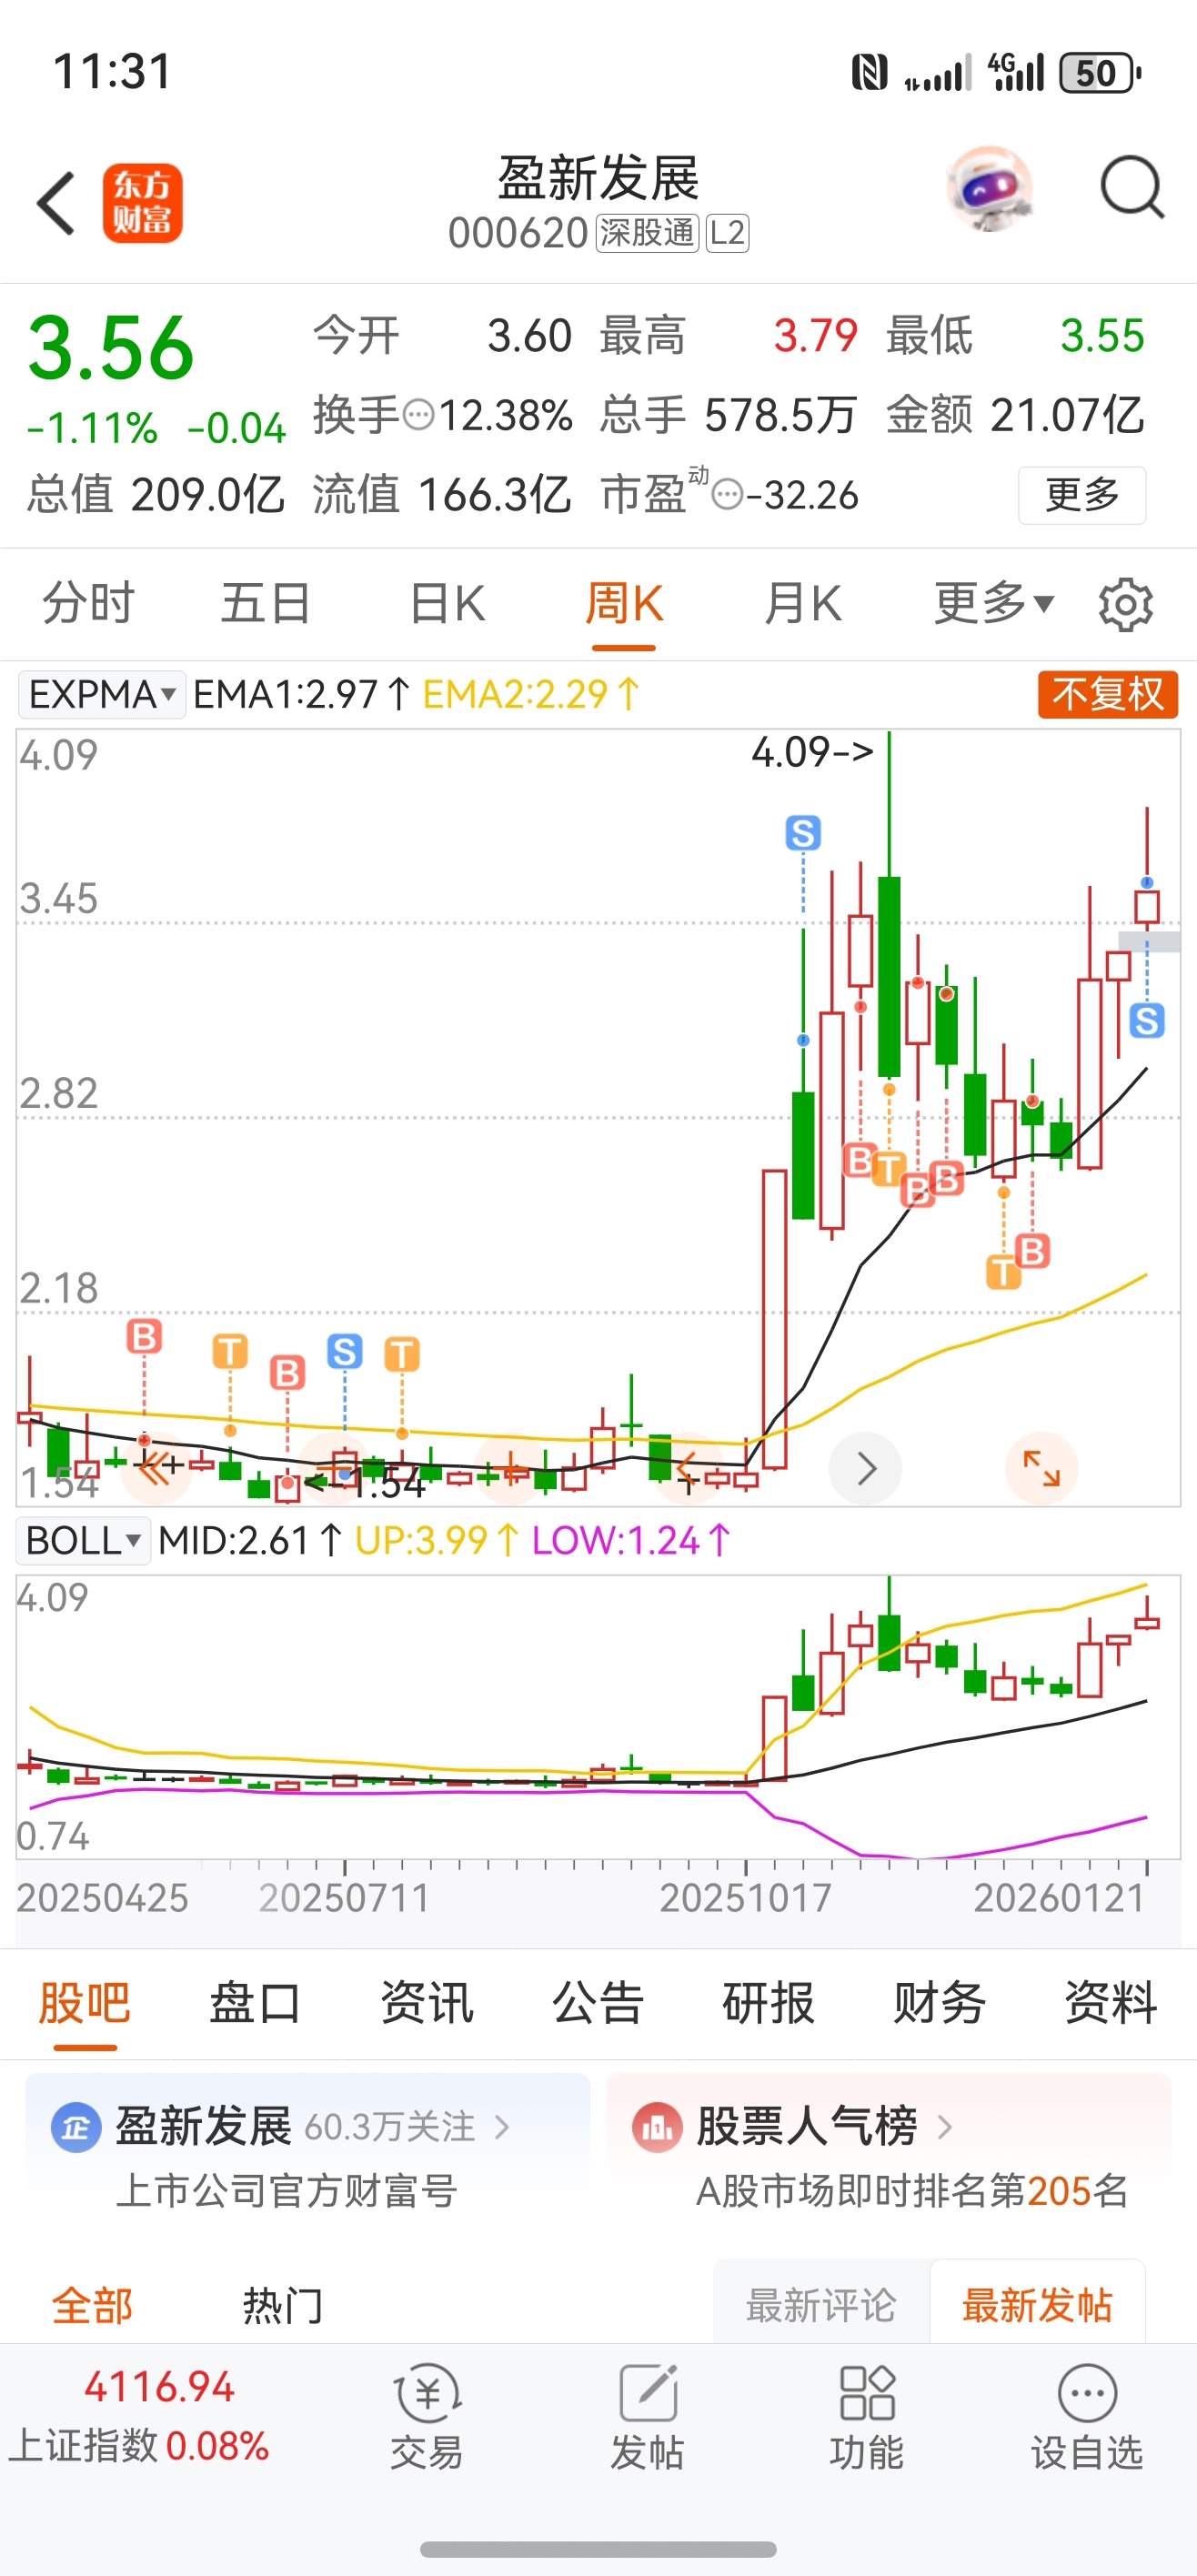This screenshot has width=1197, height=2576.
Task: Open the AI robot assistant avatar
Action: tap(990, 188)
